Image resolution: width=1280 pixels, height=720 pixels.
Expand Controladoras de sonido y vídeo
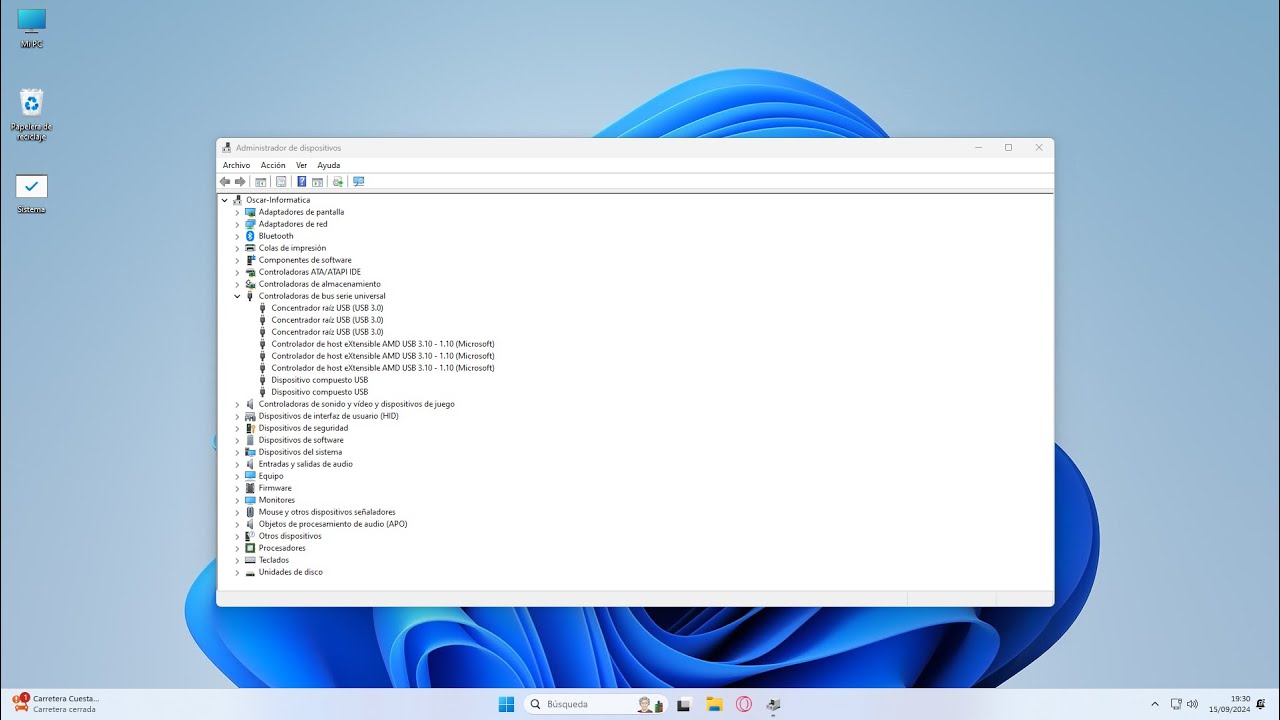click(x=238, y=404)
